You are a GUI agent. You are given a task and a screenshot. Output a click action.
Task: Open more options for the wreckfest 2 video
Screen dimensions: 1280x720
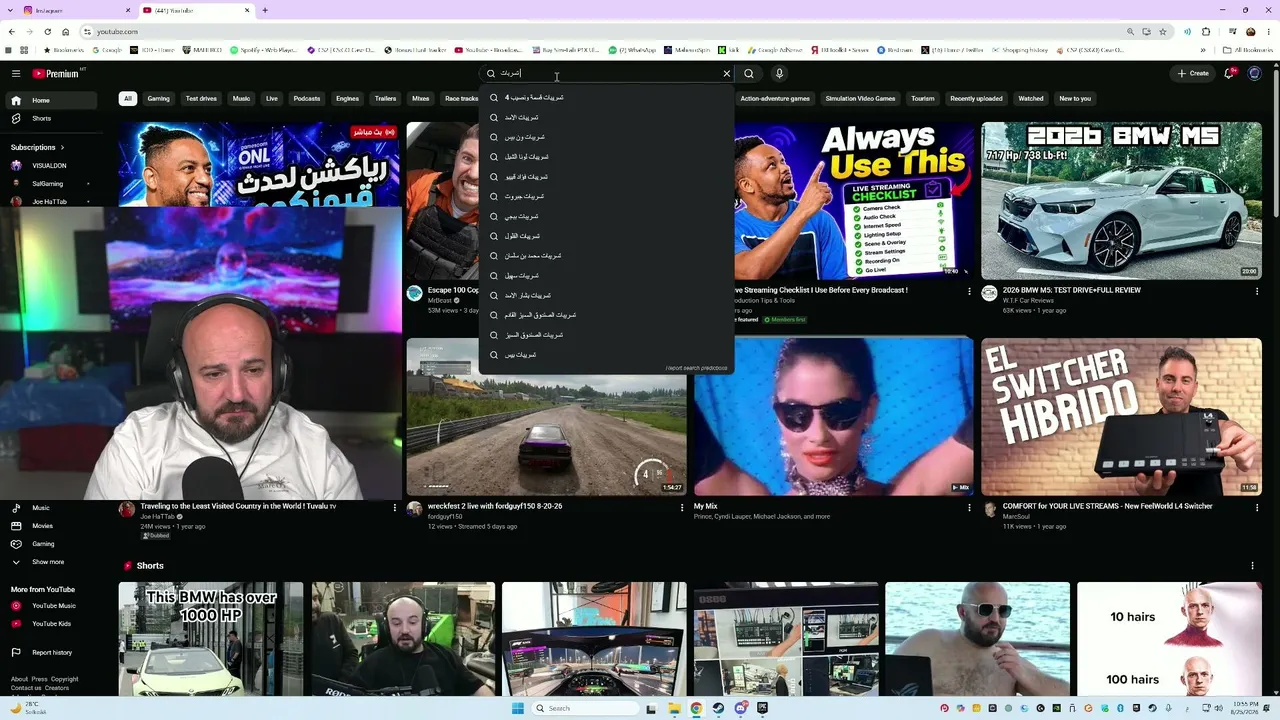pyautogui.click(x=681, y=507)
